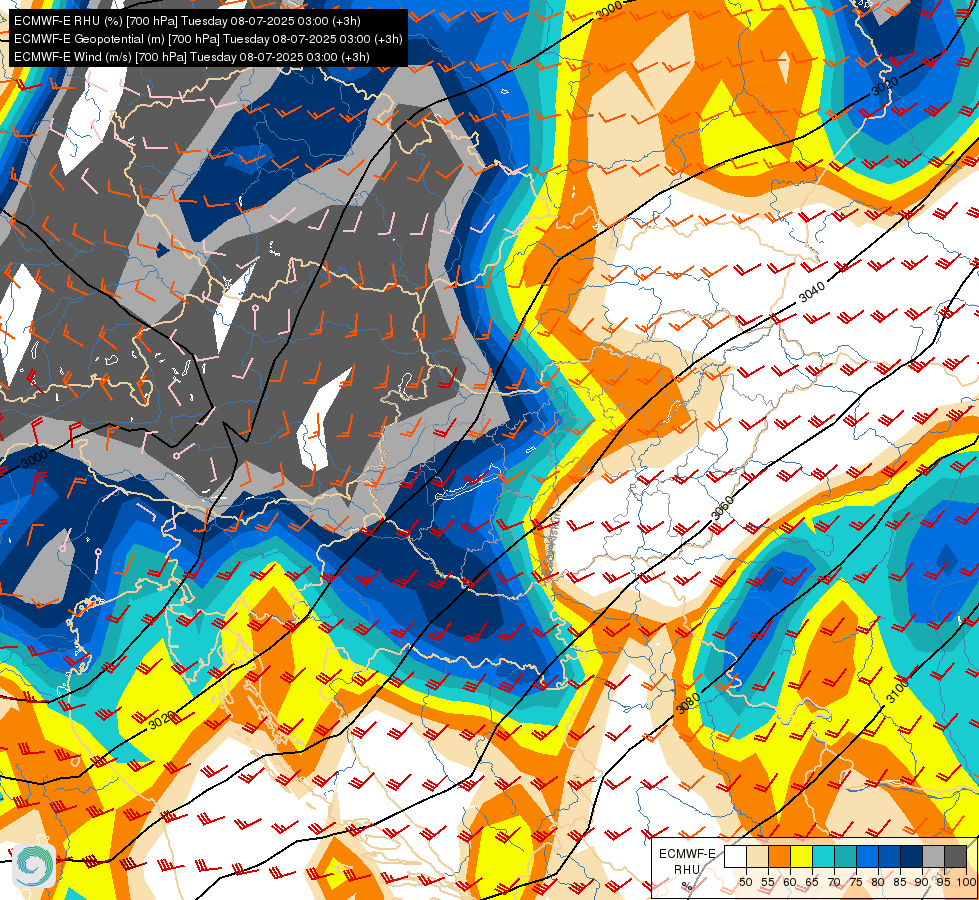This screenshot has width=979, height=900.
Task: Click the 3040 geopotential contour label
Action: coord(812,292)
